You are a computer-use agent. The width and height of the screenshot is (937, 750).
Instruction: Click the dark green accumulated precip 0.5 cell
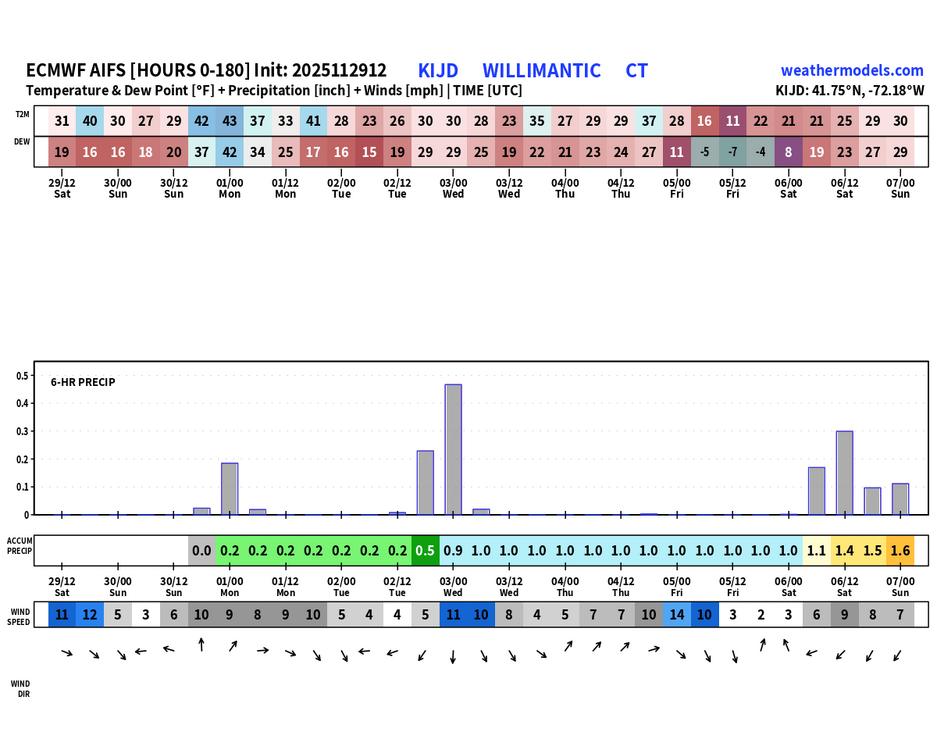tap(425, 550)
